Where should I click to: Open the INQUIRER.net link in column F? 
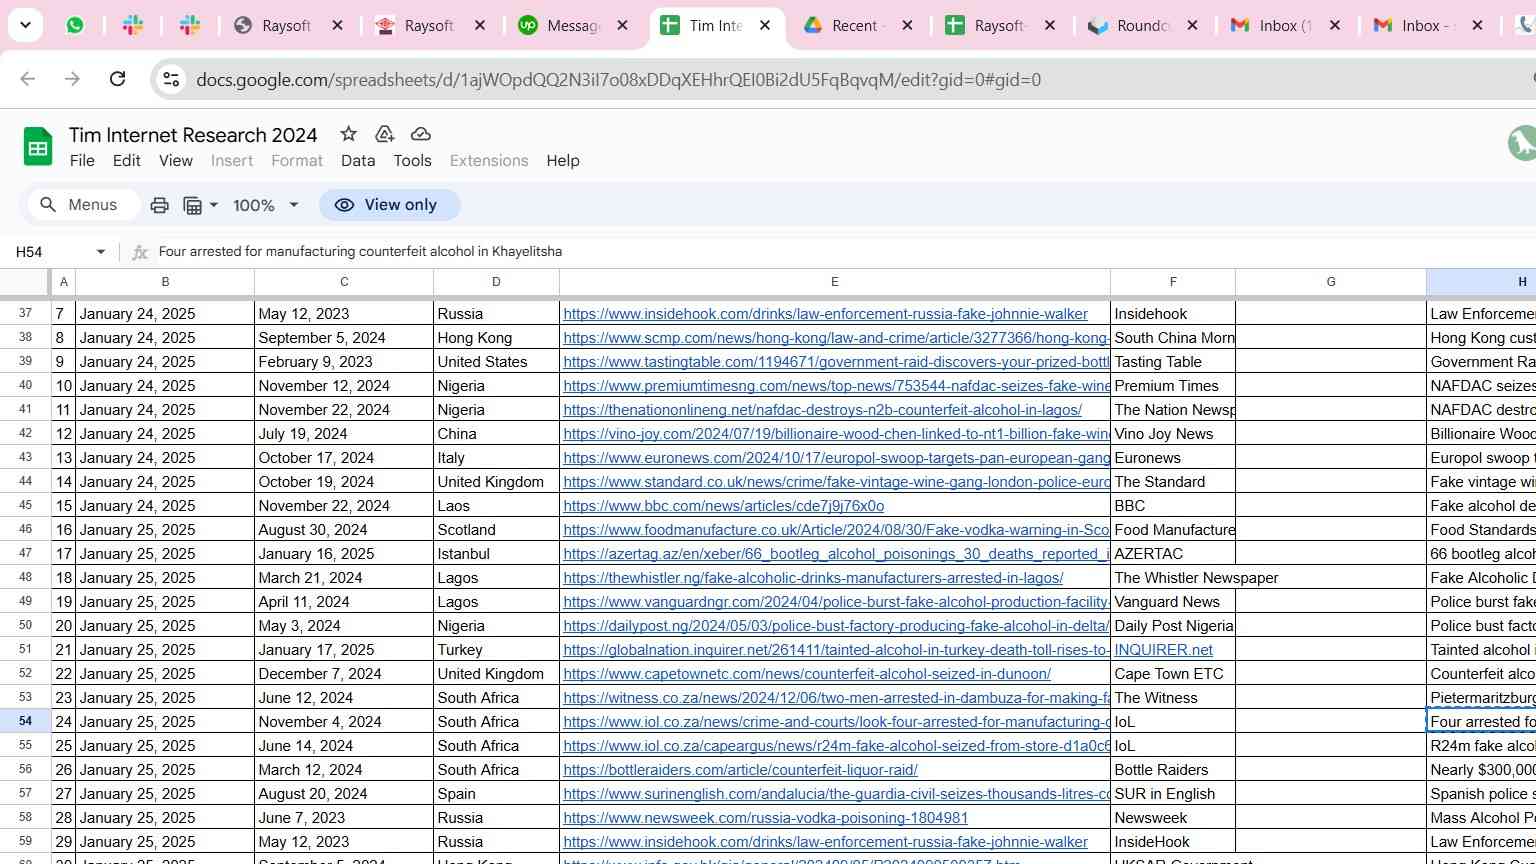tap(1163, 650)
